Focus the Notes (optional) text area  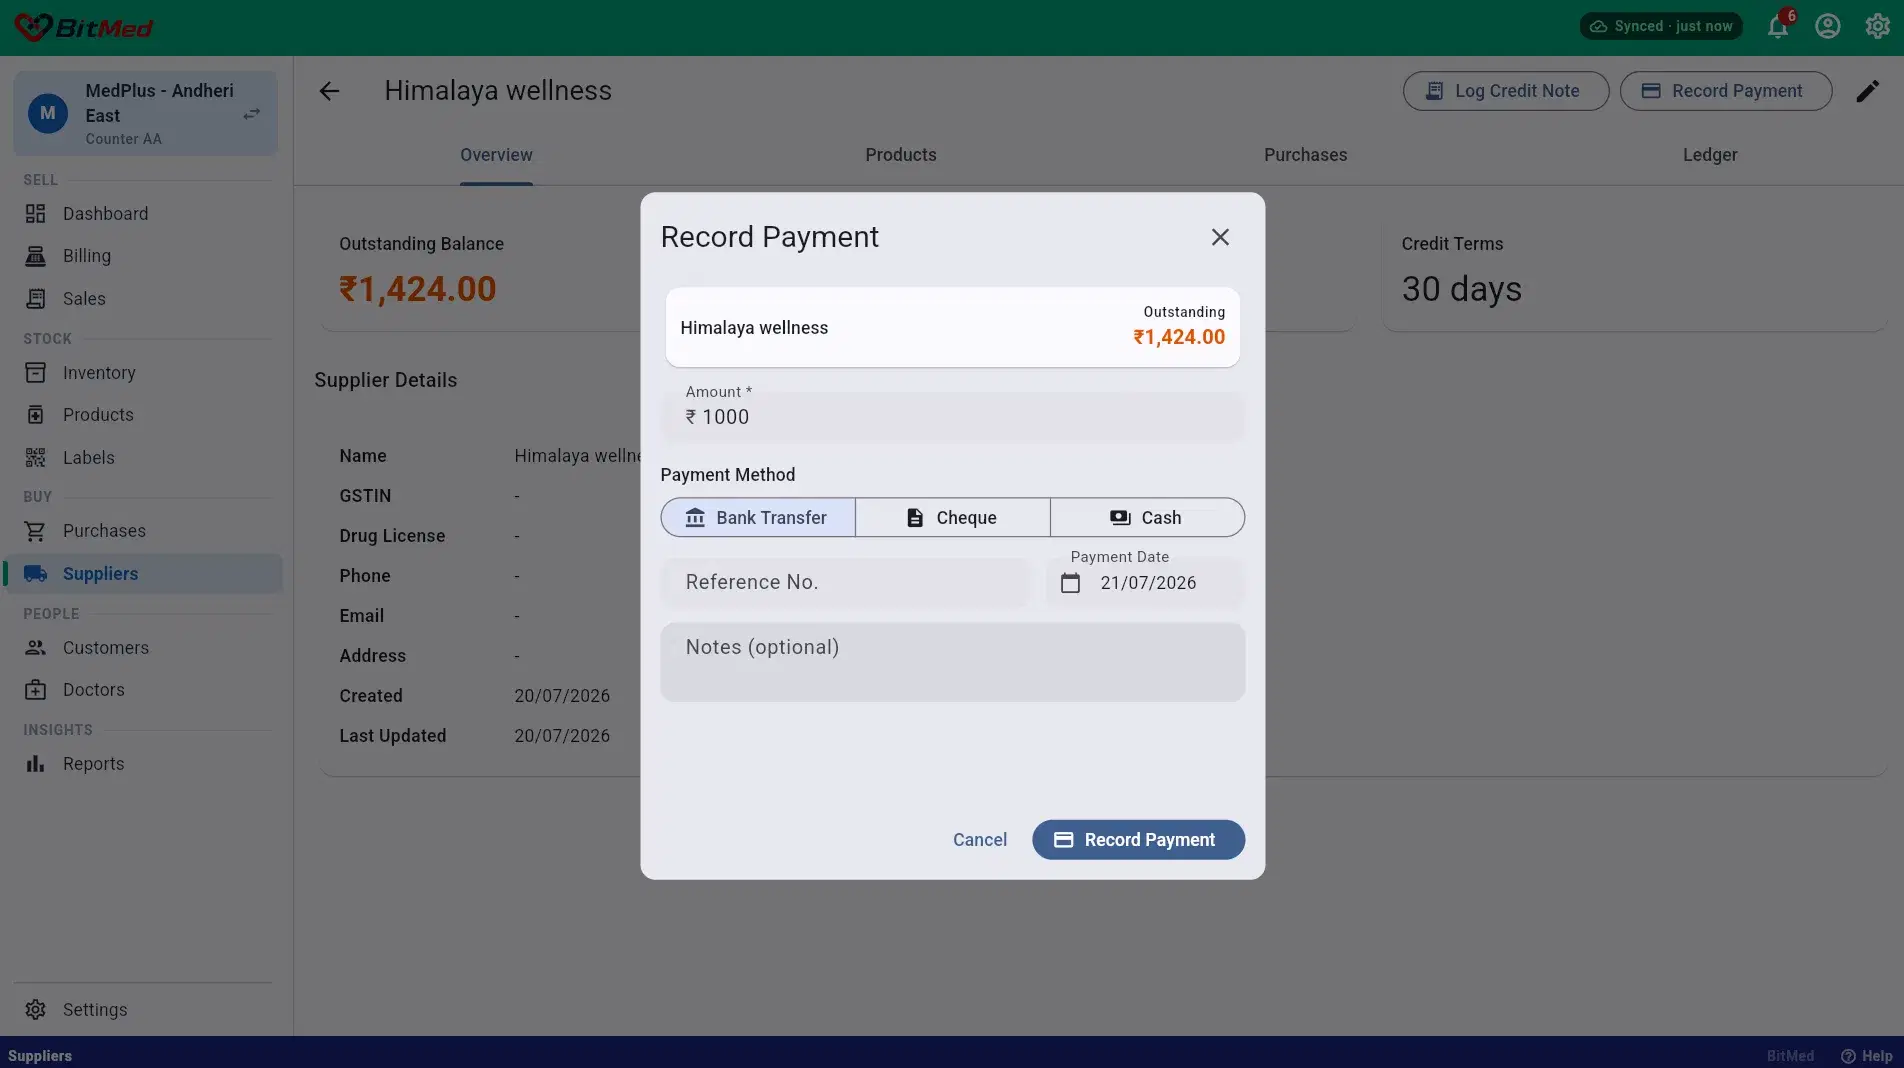point(952,662)
